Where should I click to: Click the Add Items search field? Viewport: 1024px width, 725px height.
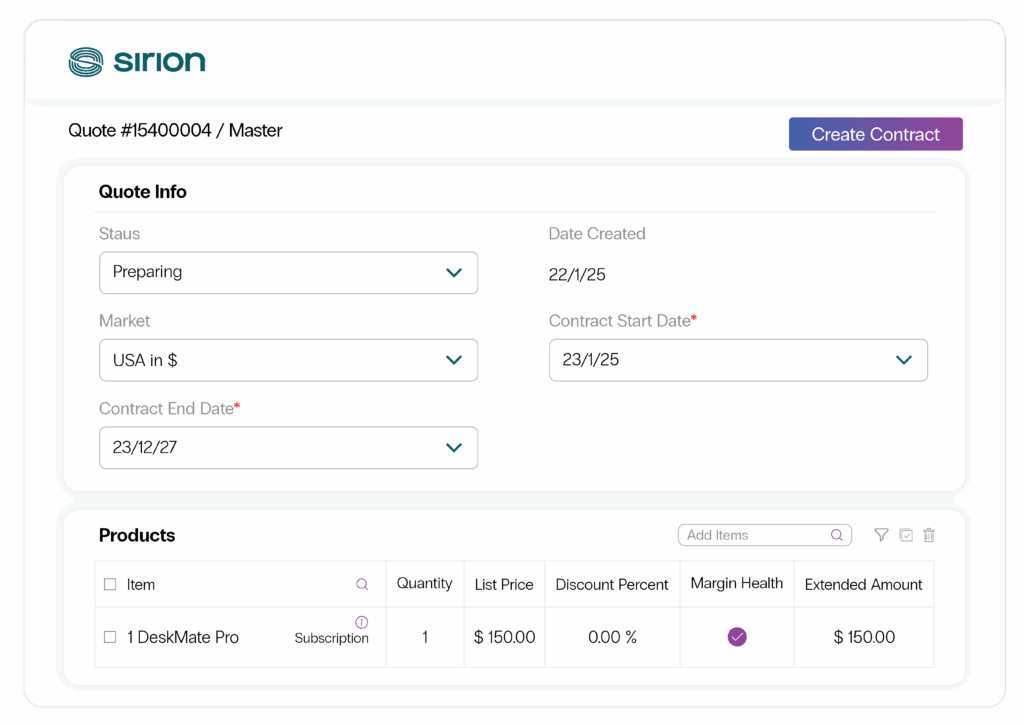(x=765, y=535)
